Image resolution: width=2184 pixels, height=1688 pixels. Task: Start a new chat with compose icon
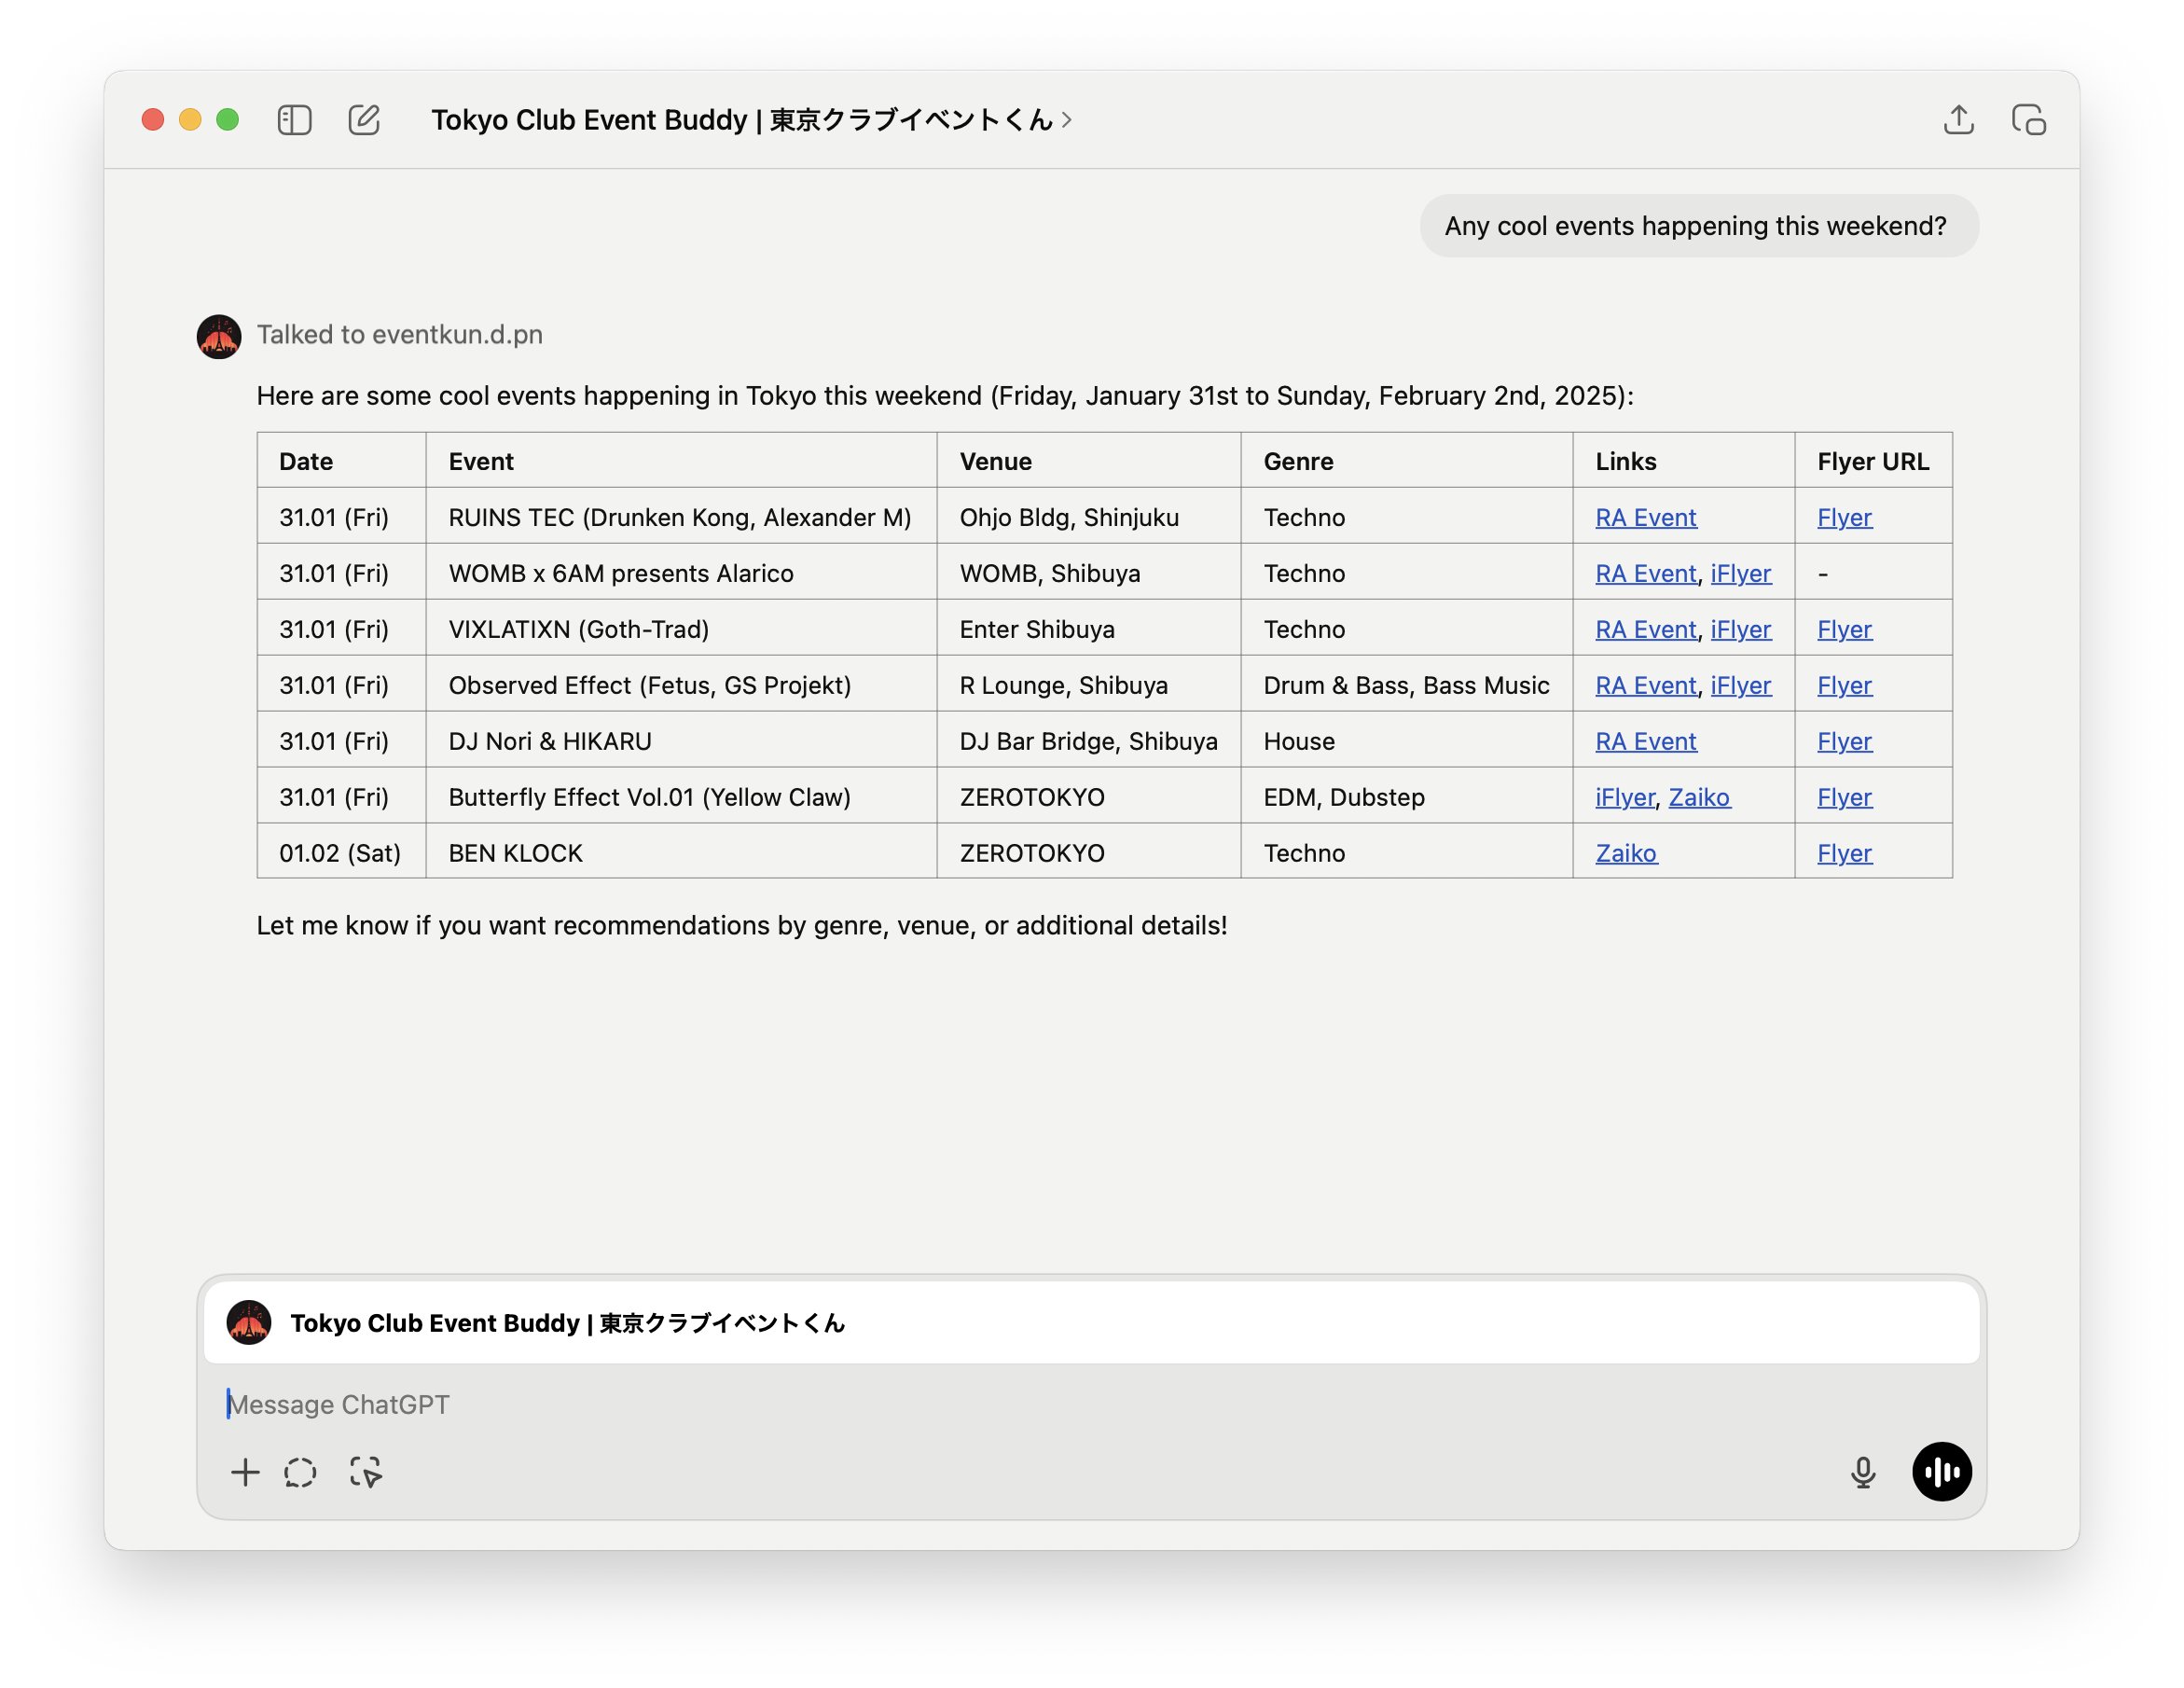[364, 120]
